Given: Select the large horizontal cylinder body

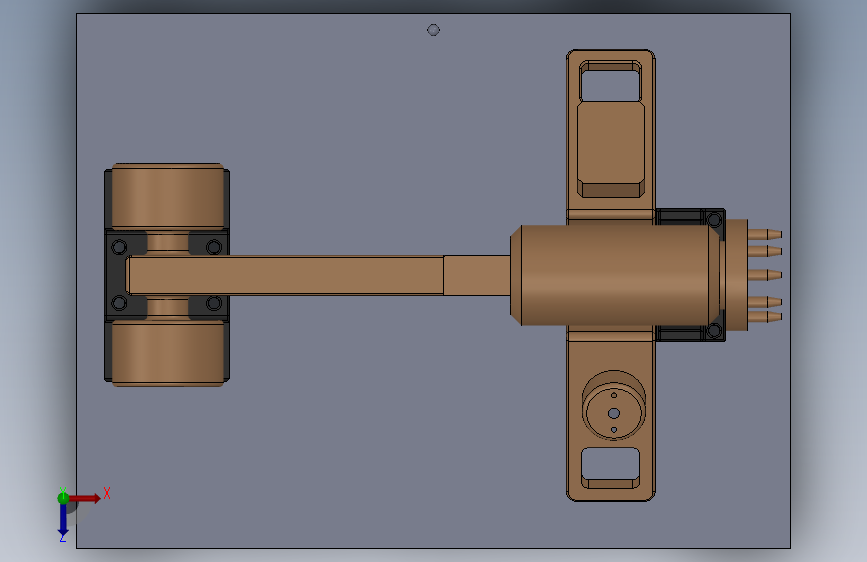Looking at the screenshot, I should tap(615, 275).
